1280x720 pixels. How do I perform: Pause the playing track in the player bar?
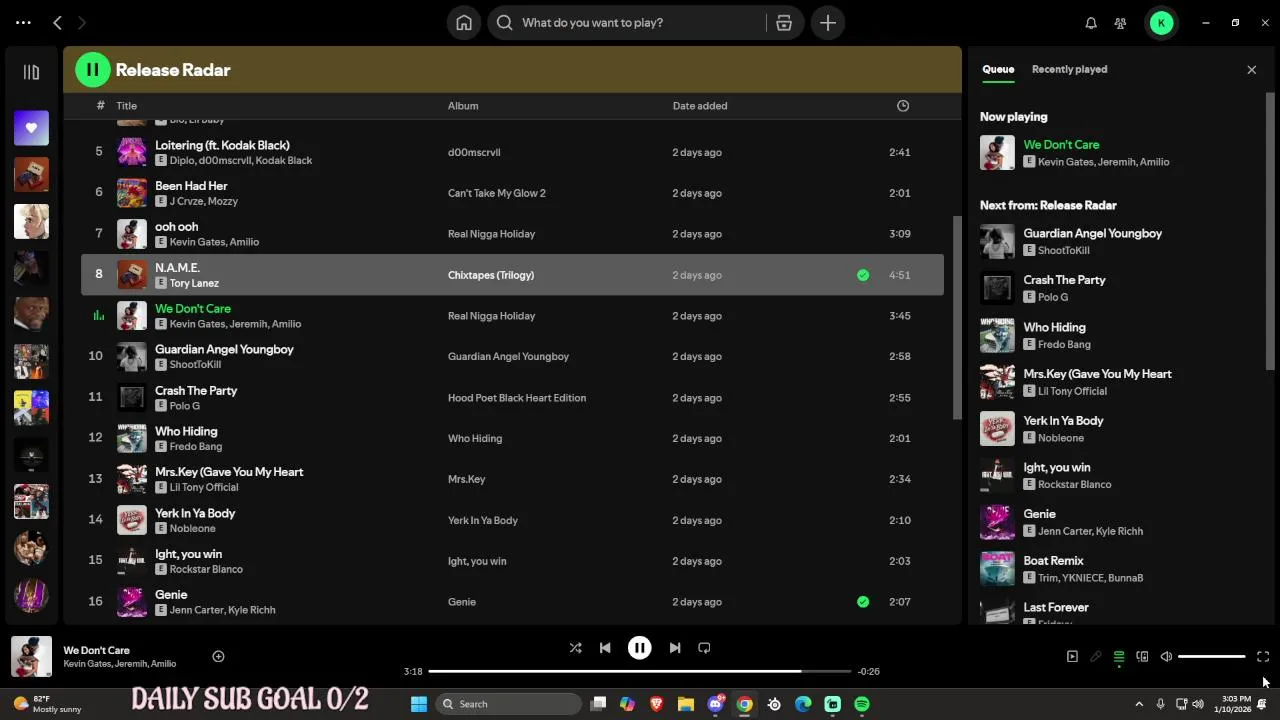639,648
